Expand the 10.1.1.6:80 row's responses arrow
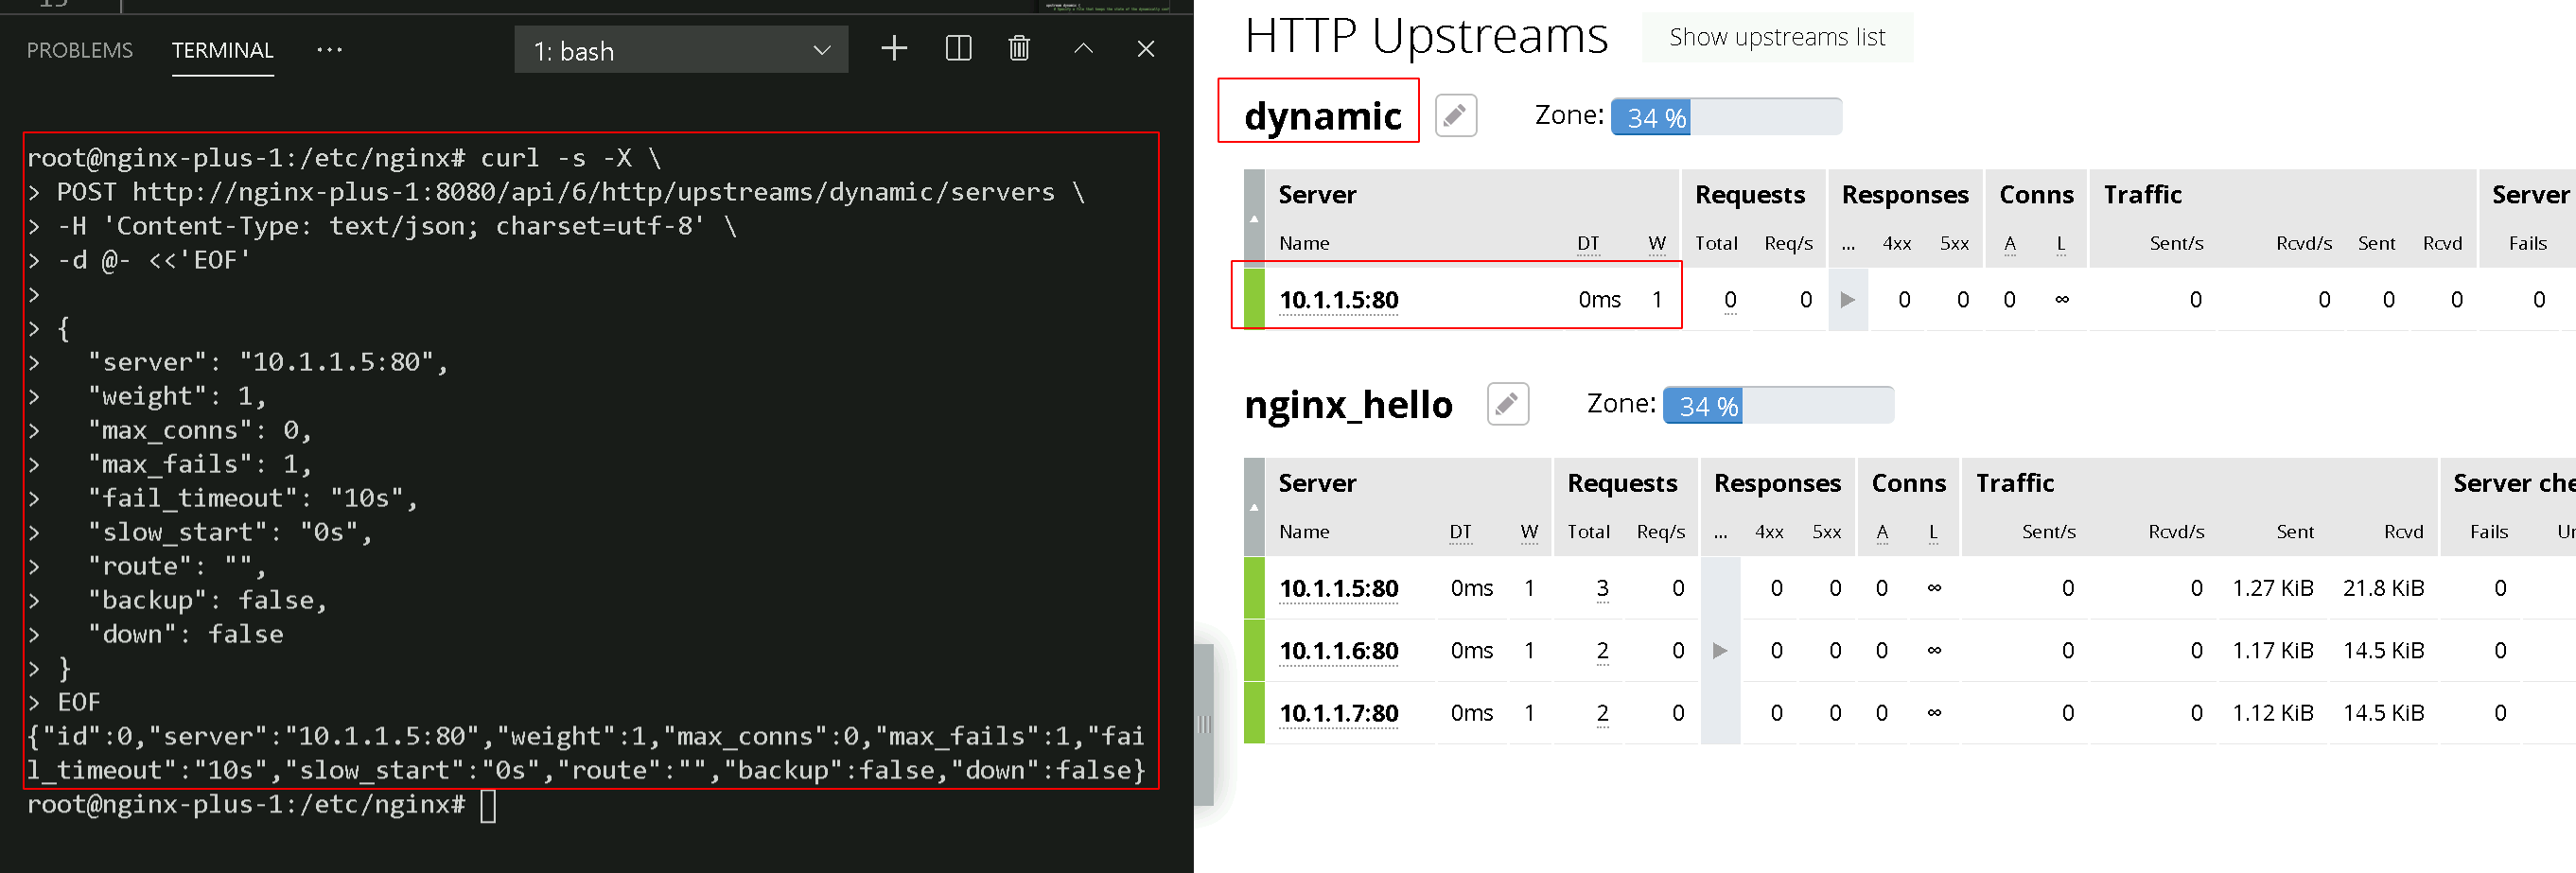Image resolution: width=2576 pixels, height=873 pixels. click(1720, 650)
